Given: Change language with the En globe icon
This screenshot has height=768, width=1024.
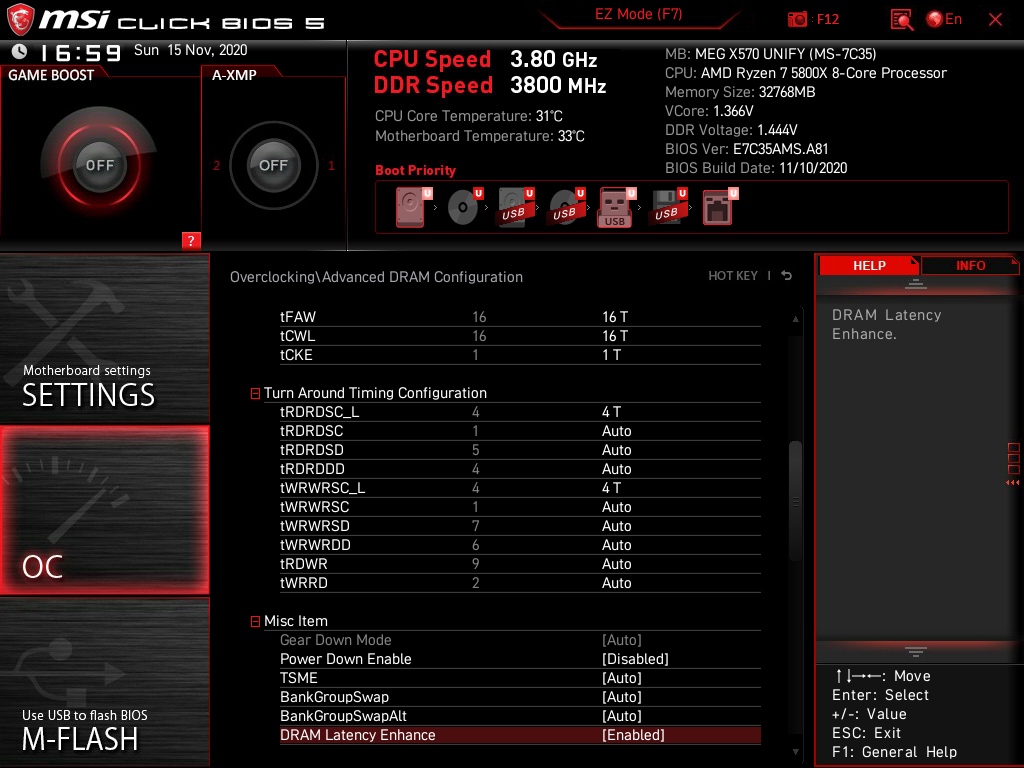Looking at the screenshot, I should pos(944,20).
